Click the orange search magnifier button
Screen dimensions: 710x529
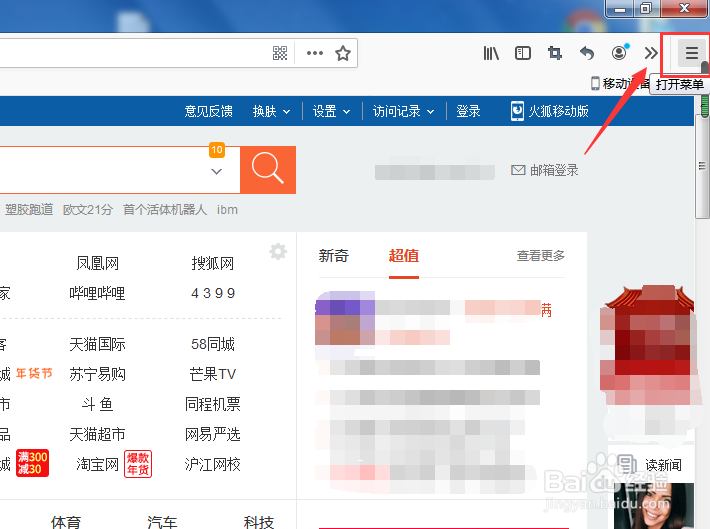(x=268, y=169)
